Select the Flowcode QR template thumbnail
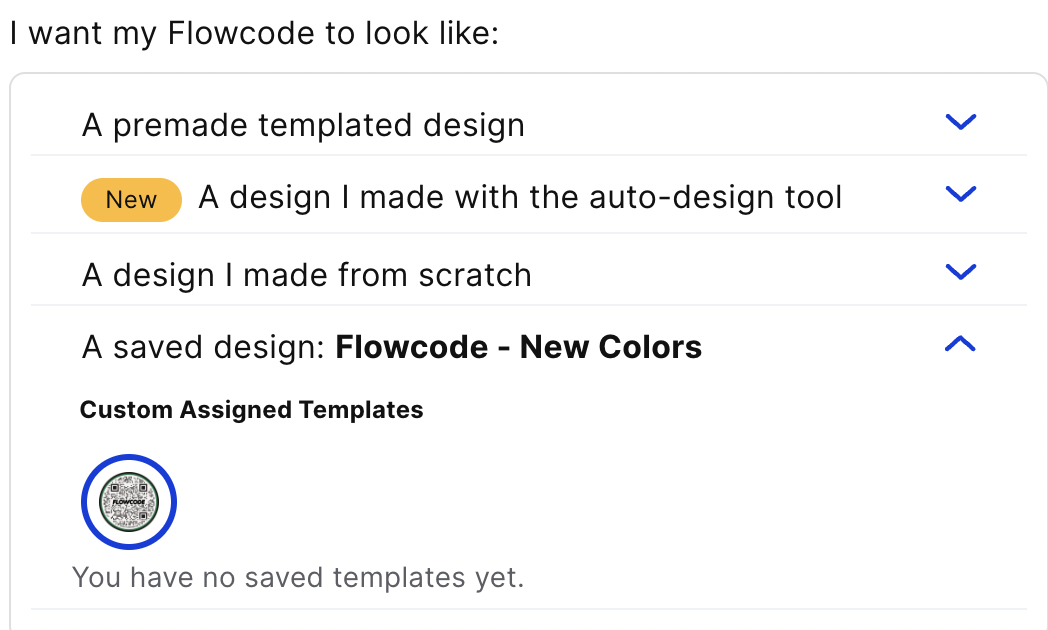Screen dimensions: 1048x630 [129, 502]
